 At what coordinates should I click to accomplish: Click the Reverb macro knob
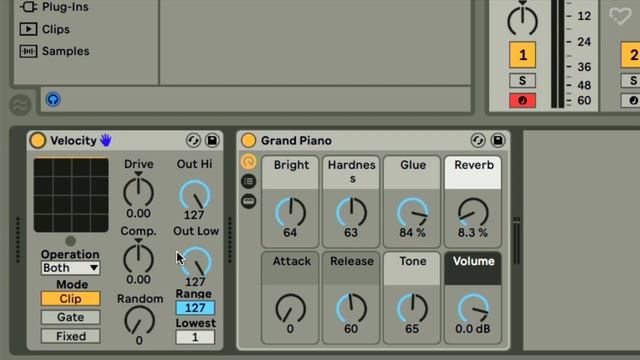click(473, 212)
